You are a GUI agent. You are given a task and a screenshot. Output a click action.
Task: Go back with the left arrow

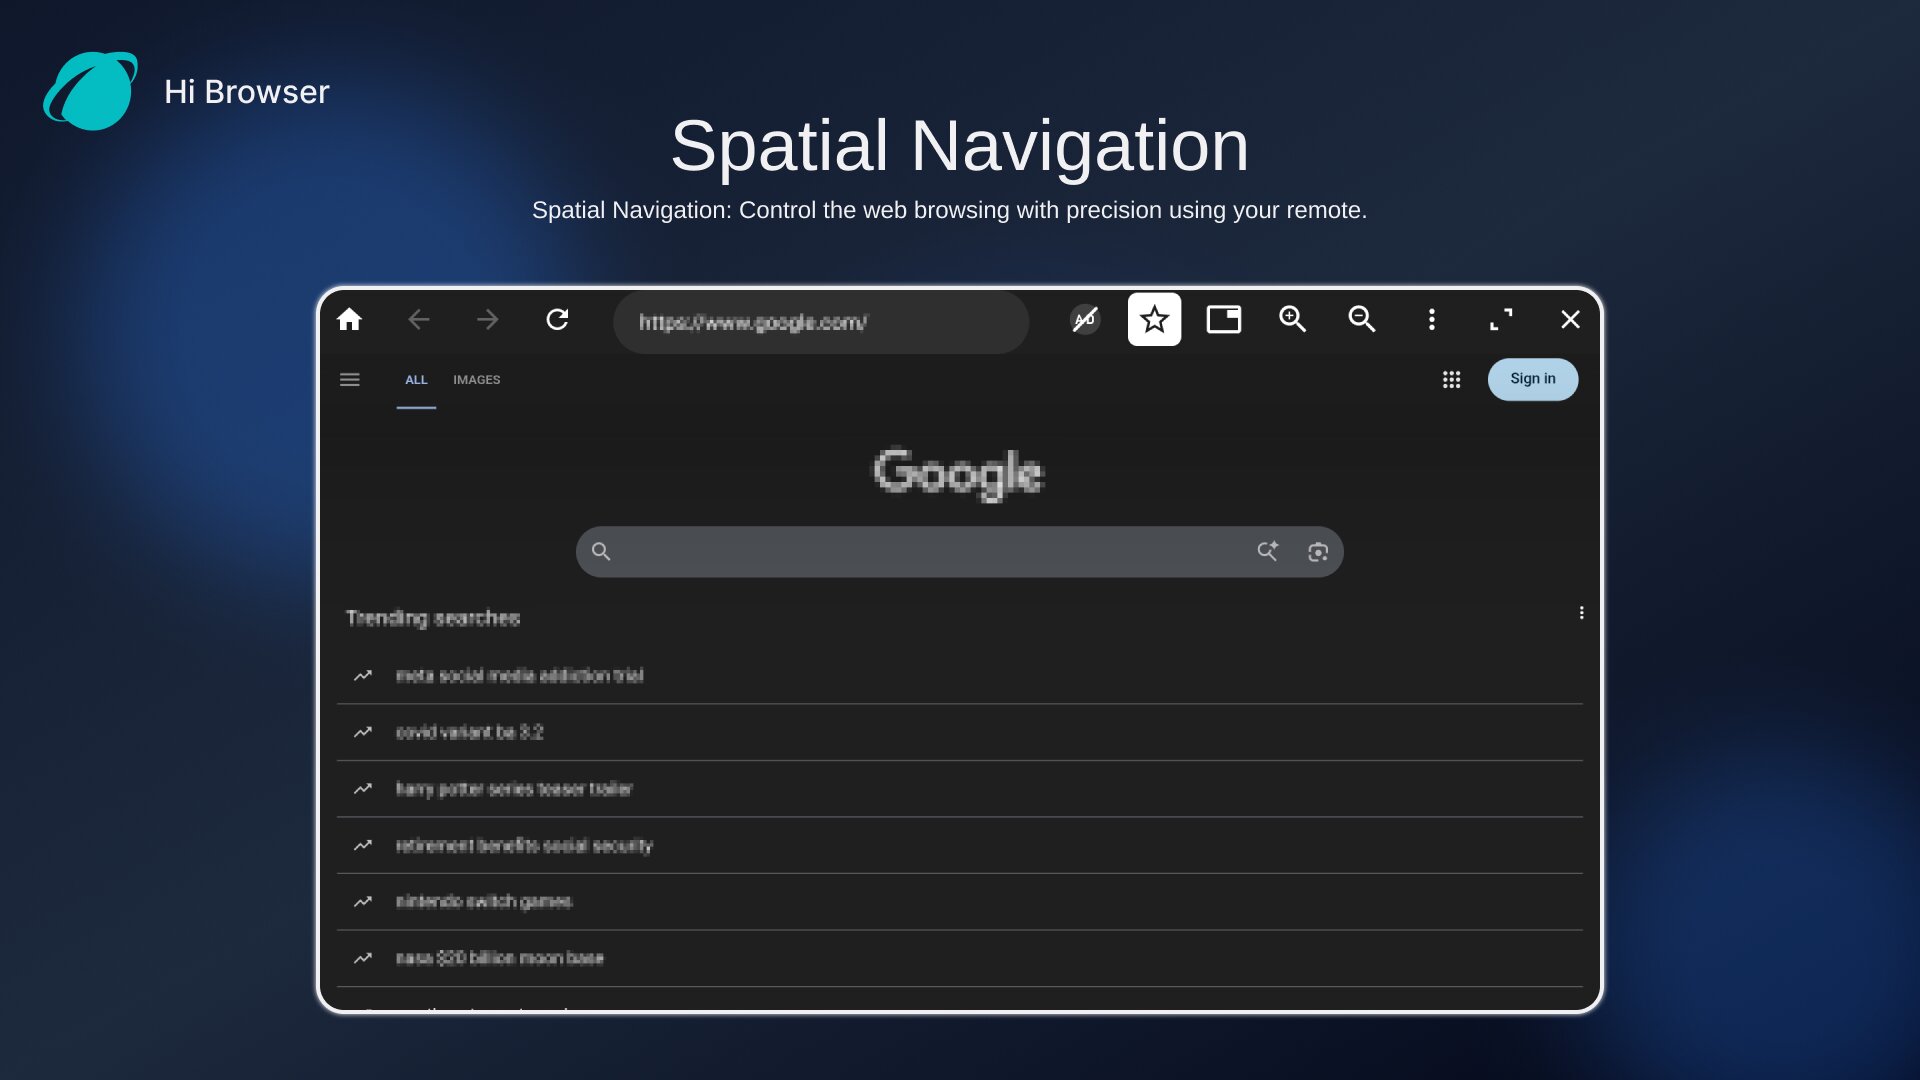[418, 320]
